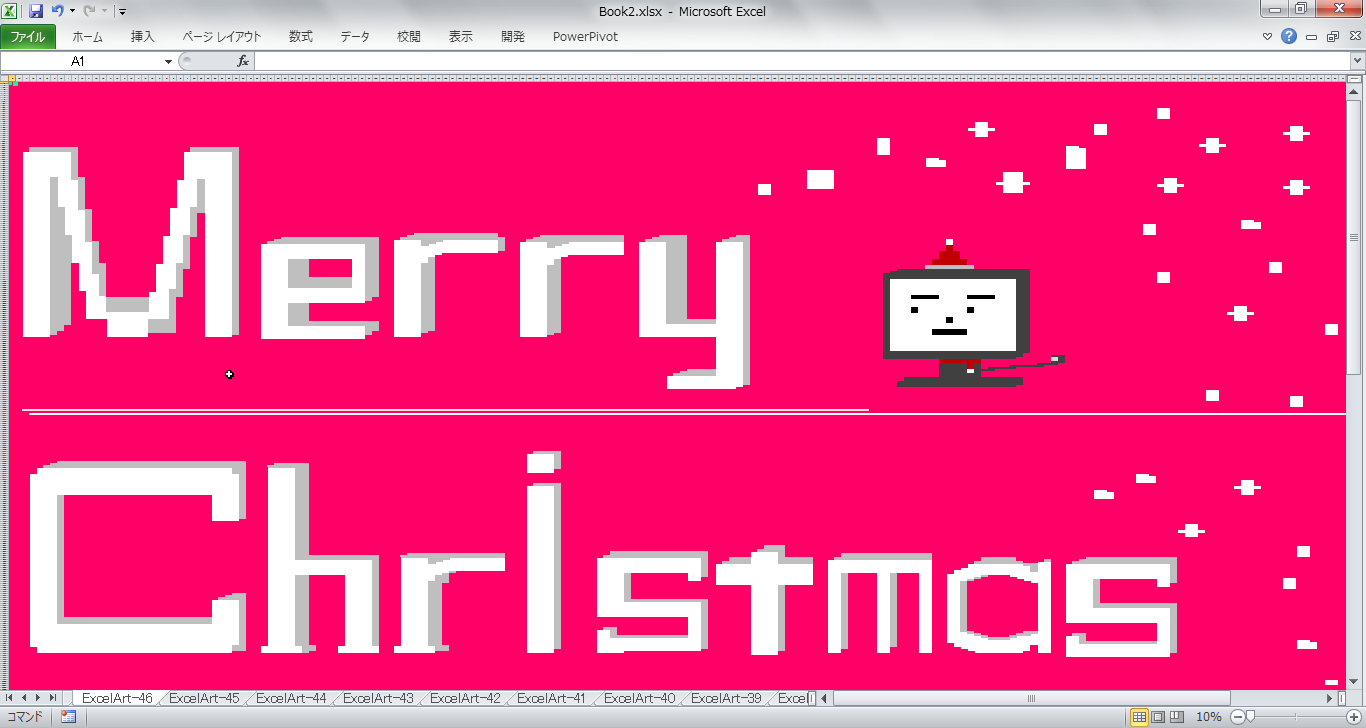1366x728 pixels.
Task: Switch to the ホーム ribbon tab
Action: 88,37
